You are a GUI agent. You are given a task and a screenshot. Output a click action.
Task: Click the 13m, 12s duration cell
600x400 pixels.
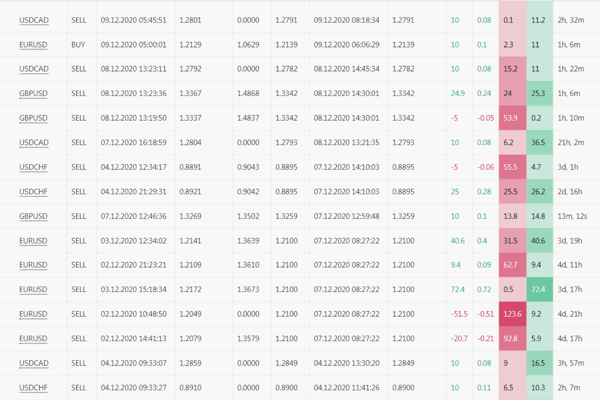click(x=571, y=216)
